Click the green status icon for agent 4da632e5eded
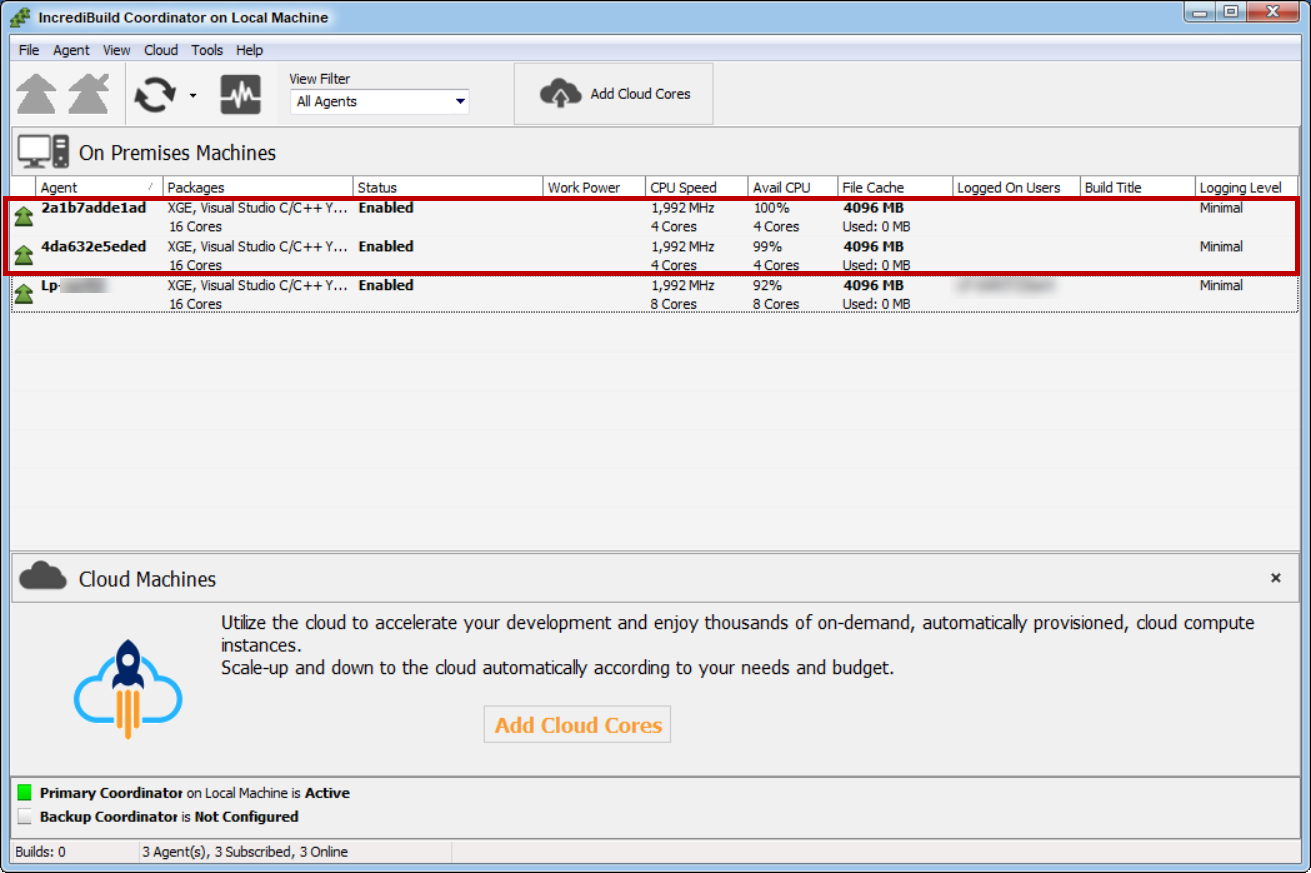 point(24,255)
